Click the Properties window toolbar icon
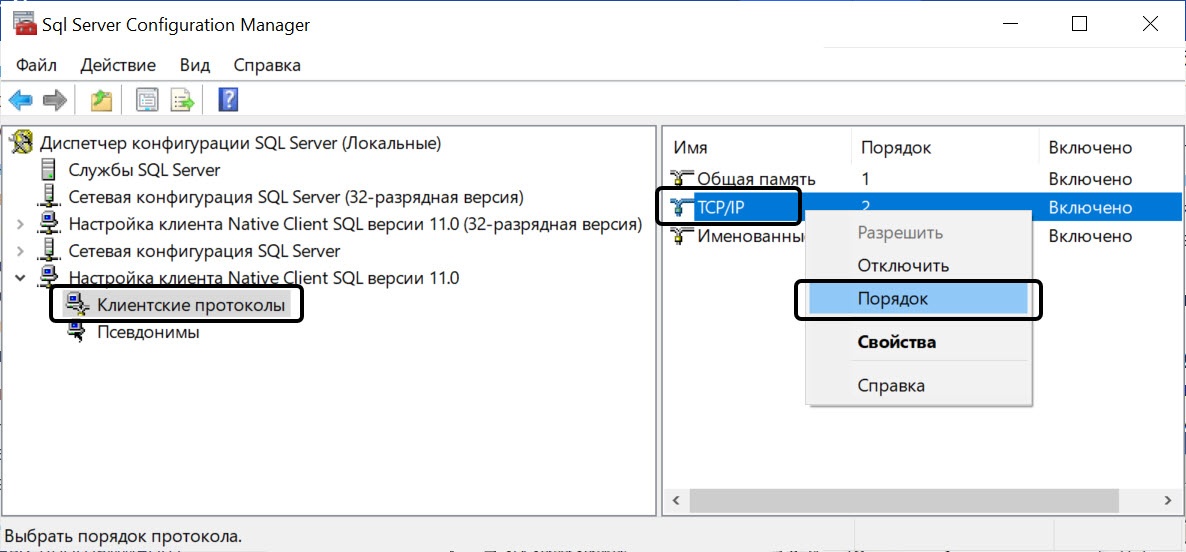Viewport: 1186px width, 552px height. click(x=148, y=99)
